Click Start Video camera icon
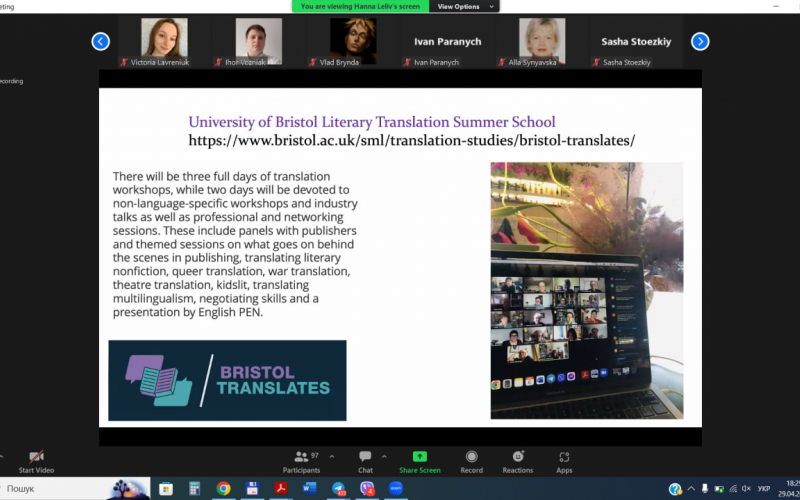 pos(36,456)
